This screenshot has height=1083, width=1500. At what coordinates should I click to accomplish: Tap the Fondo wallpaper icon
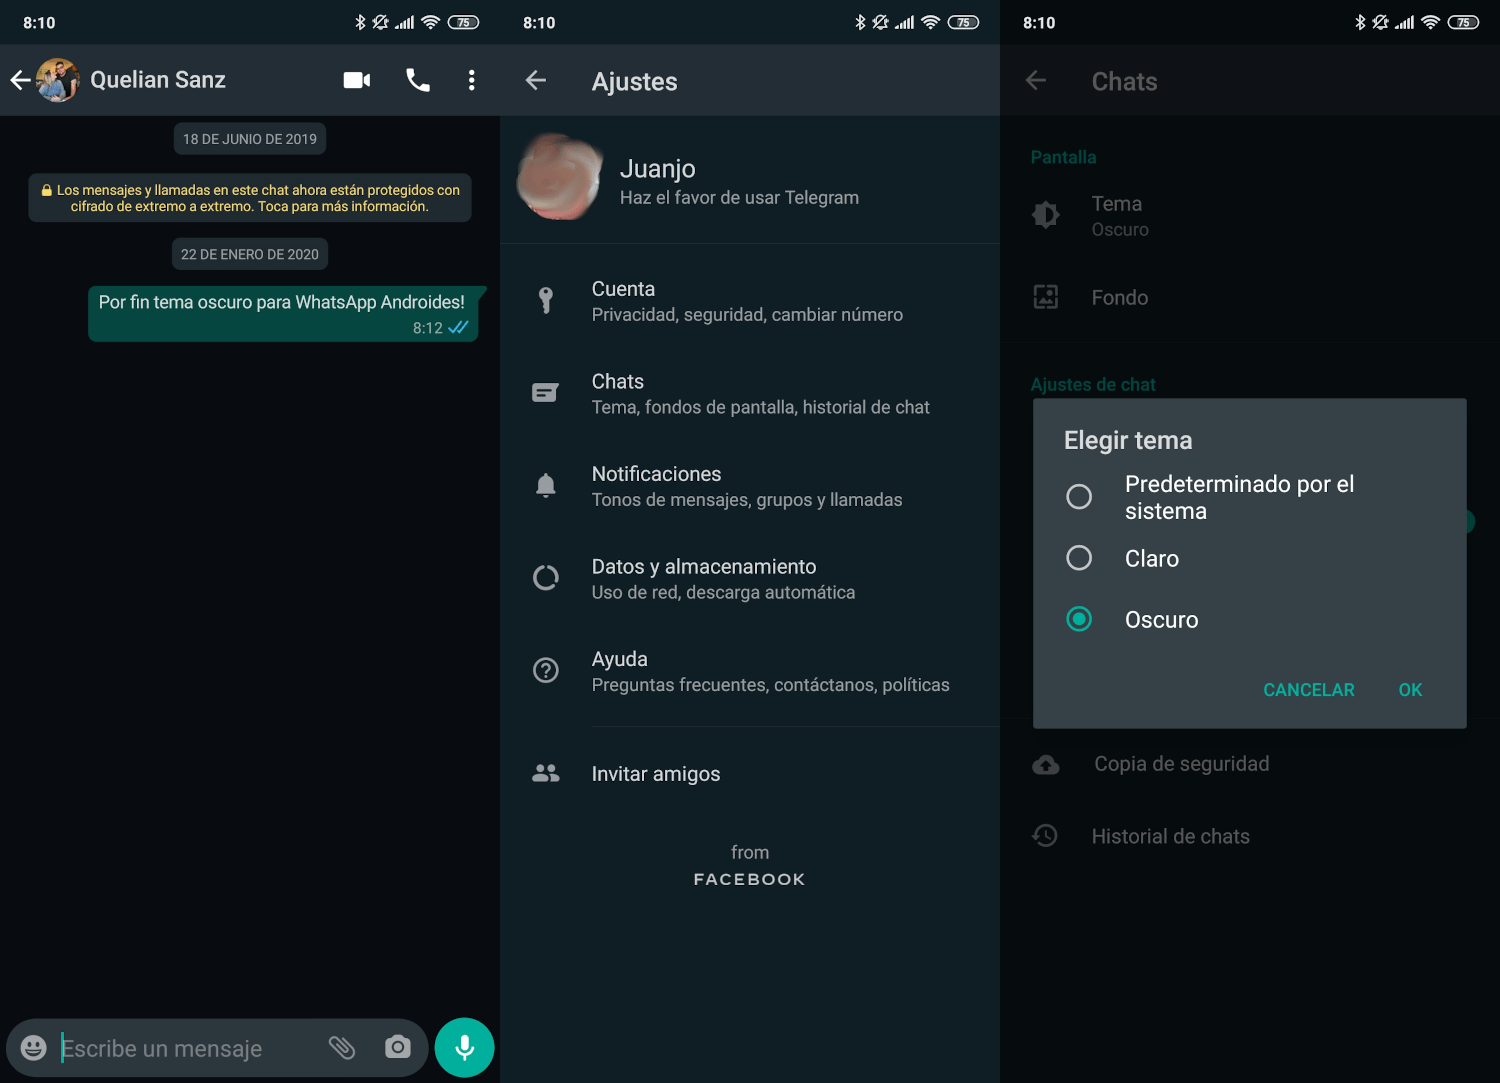pyautogui.click(x=1045, y=297)
